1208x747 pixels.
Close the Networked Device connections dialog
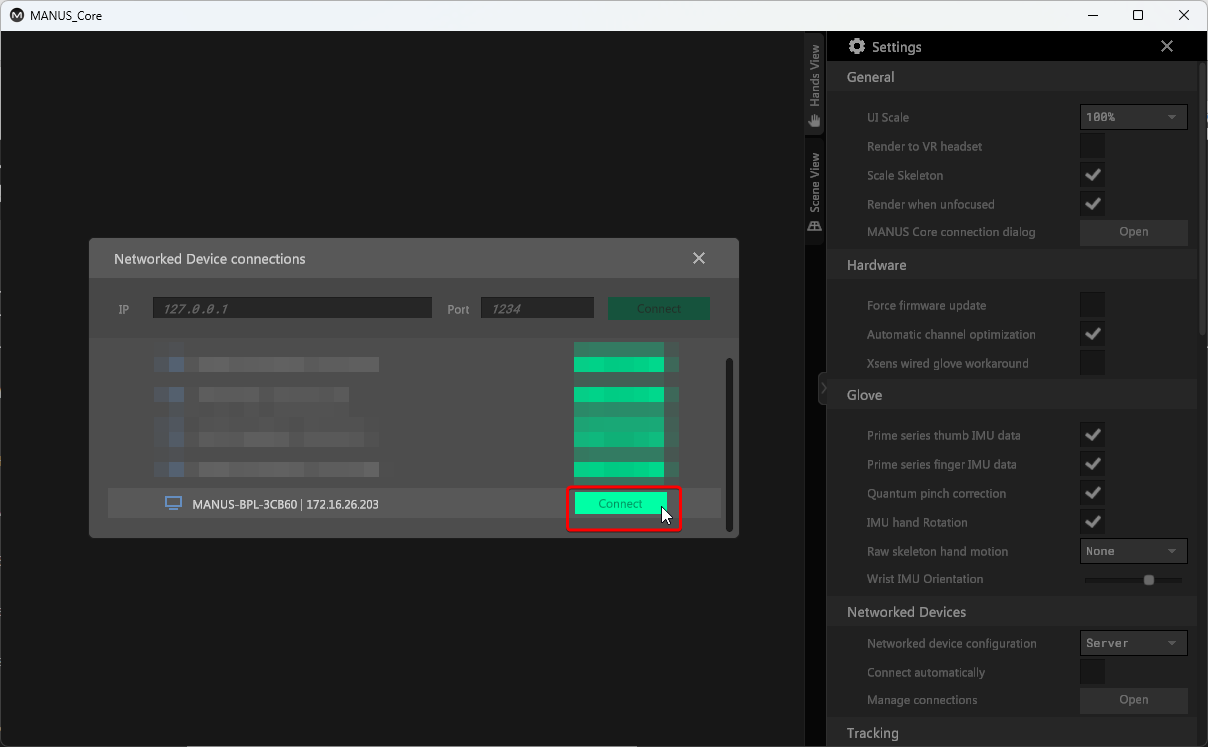(x=699, y=259)
